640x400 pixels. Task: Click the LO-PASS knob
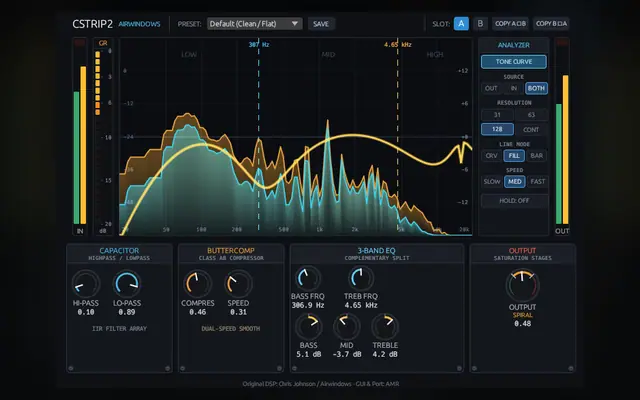(x=127, y=283)
